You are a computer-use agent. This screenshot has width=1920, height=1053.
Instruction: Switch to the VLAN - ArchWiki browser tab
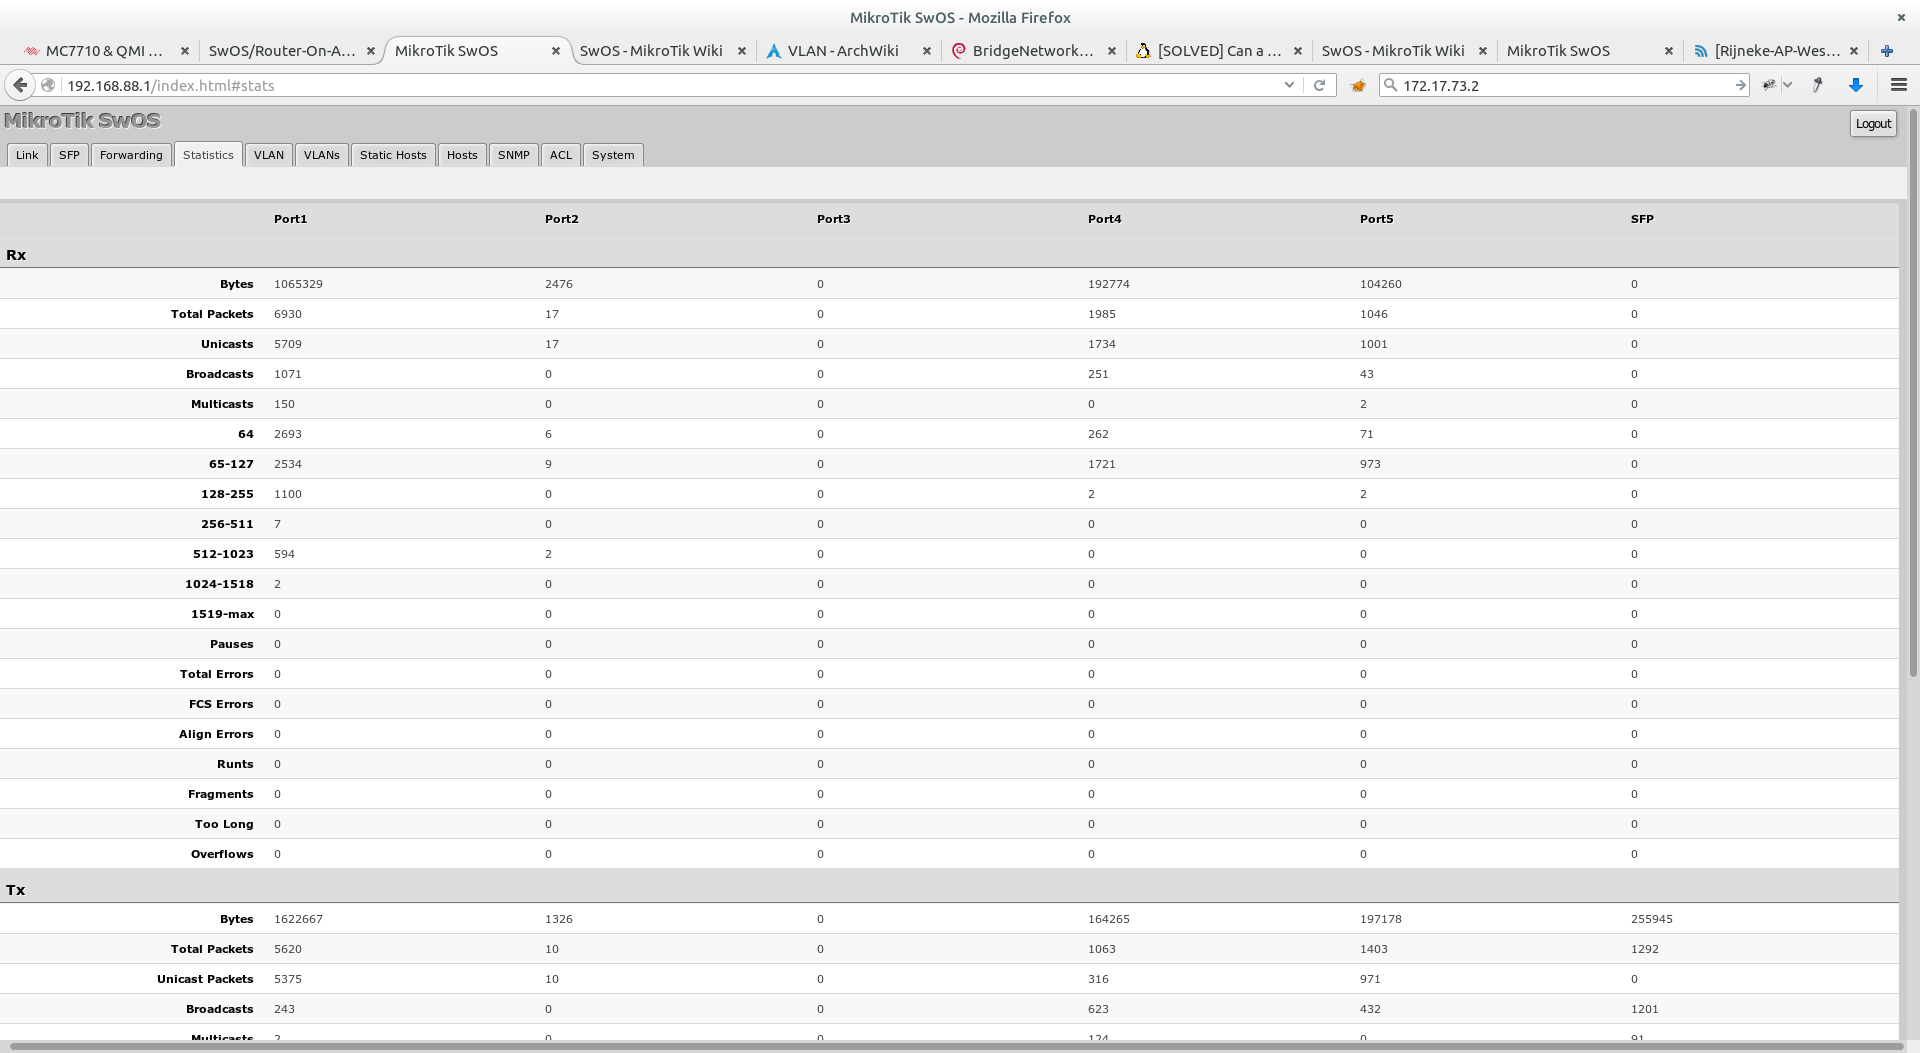(x=842, y=51)
